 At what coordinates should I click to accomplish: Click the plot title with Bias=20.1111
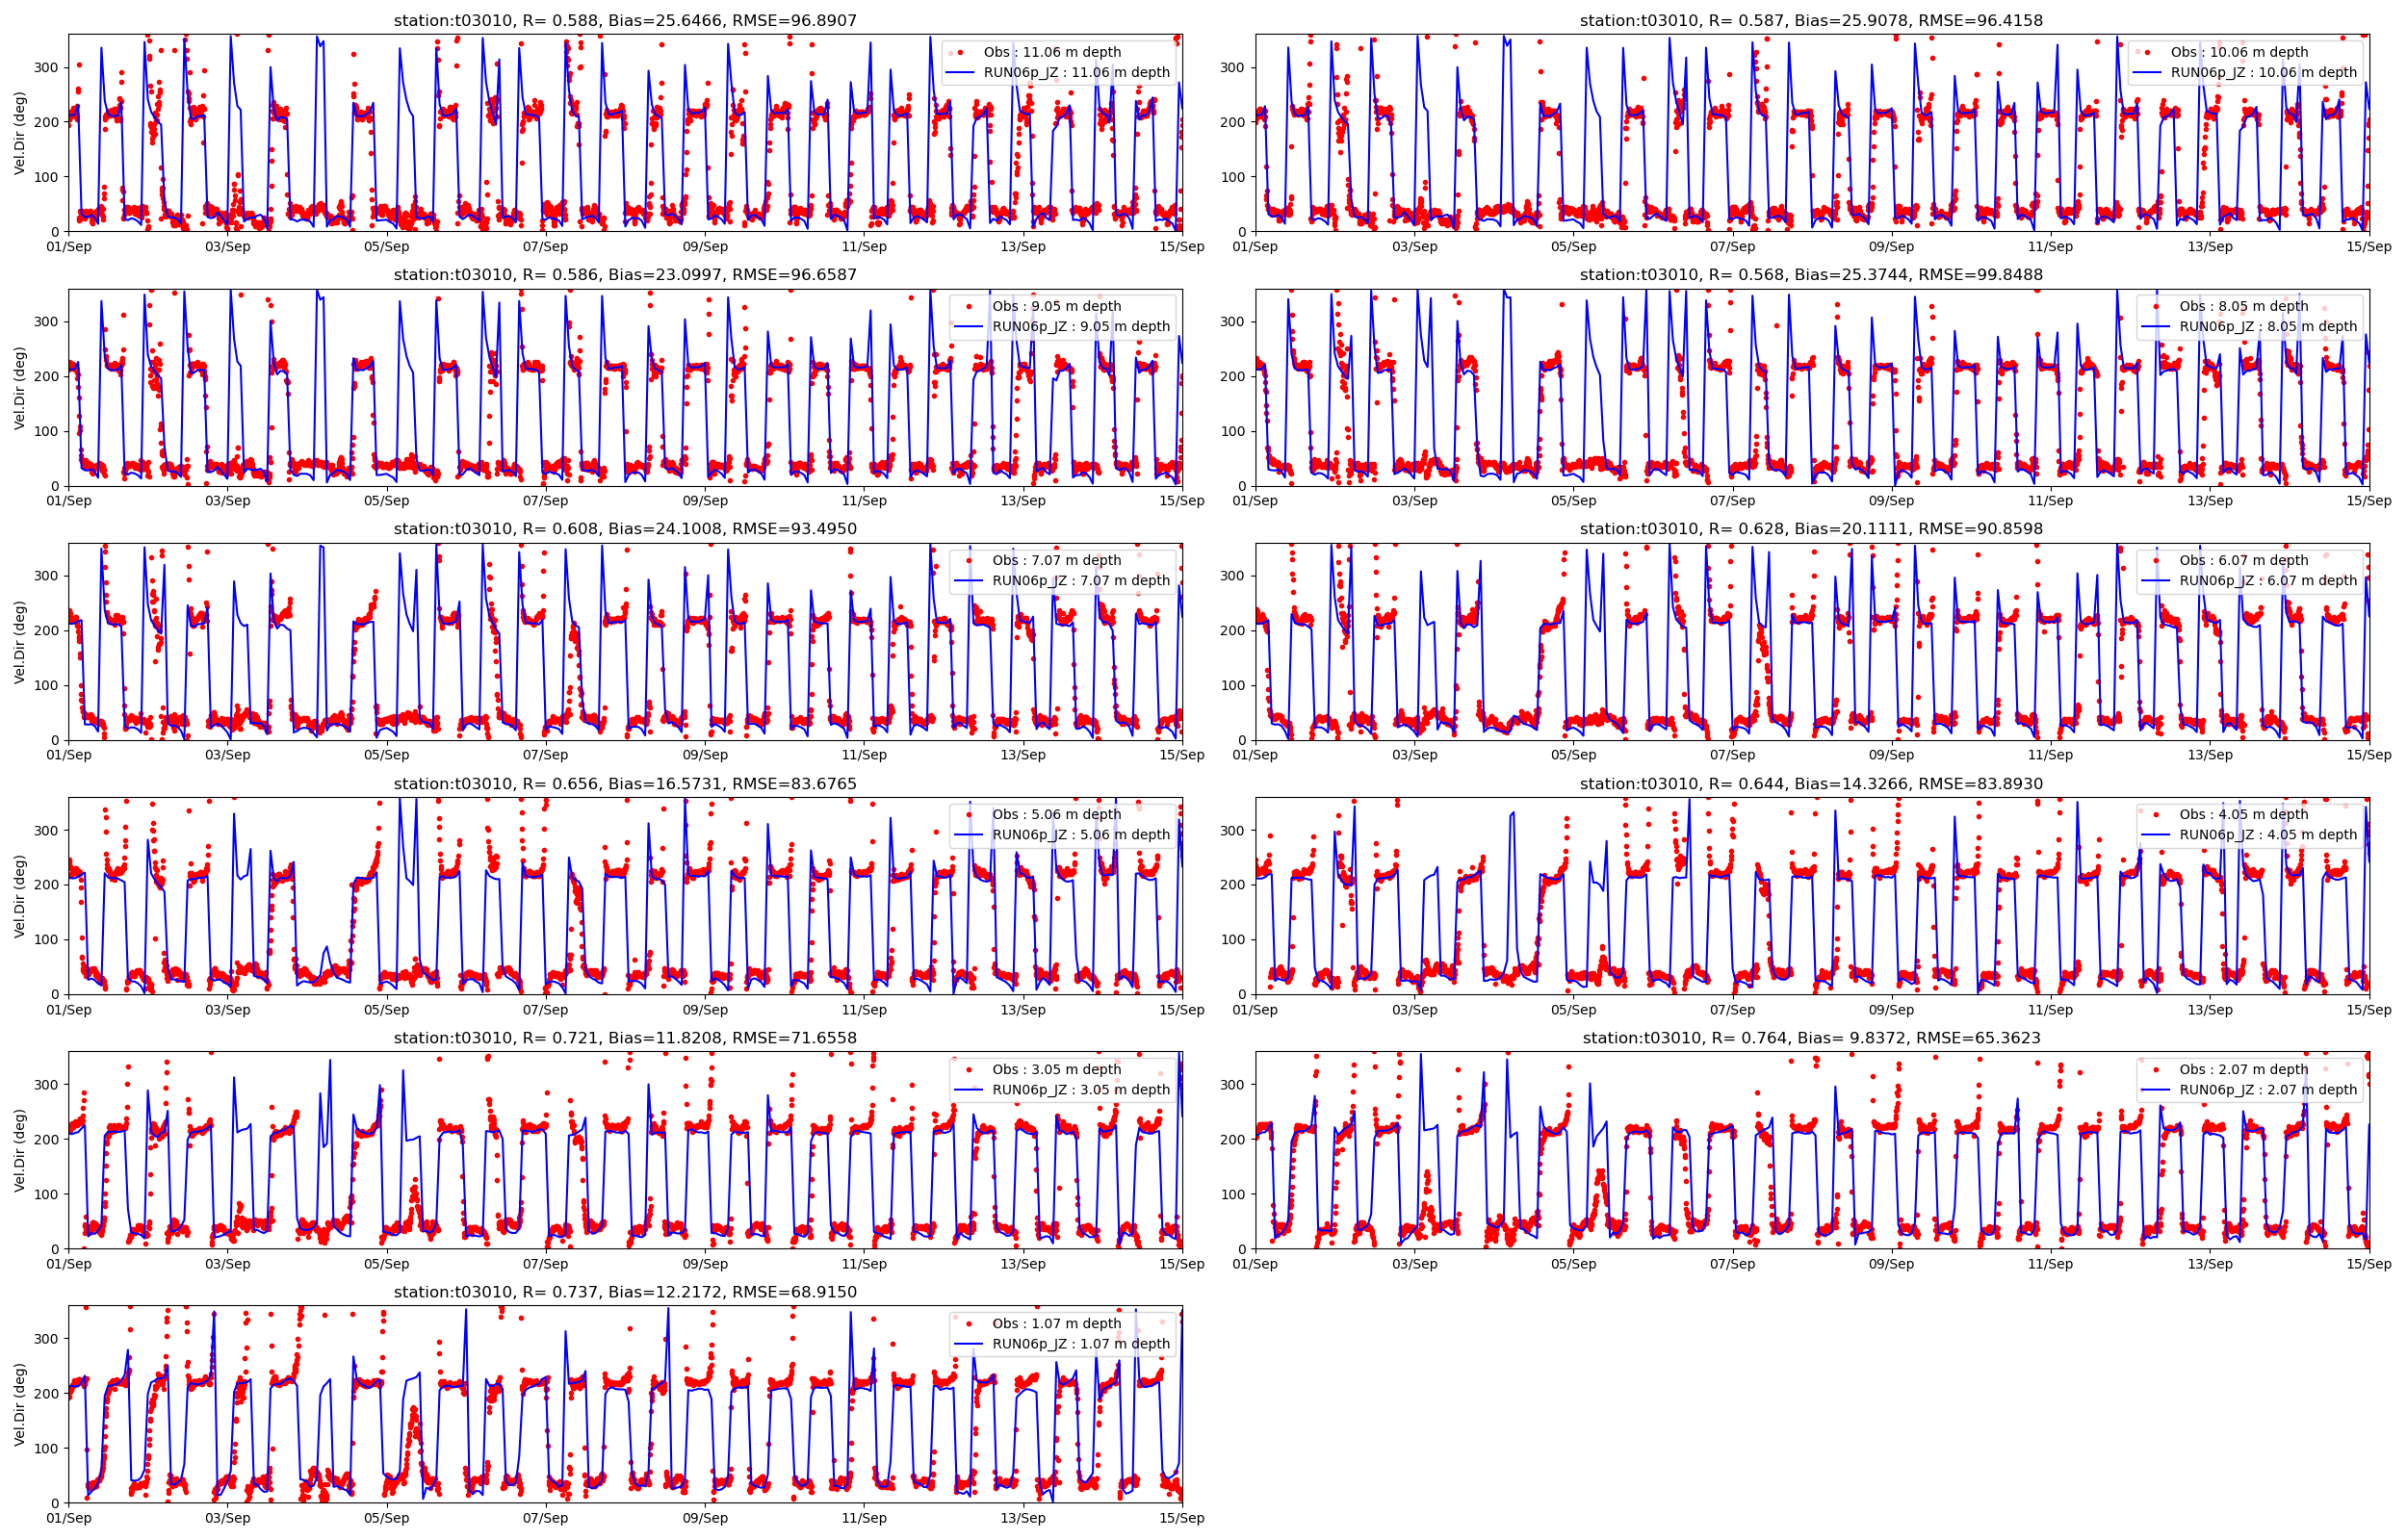point(1811,529)
